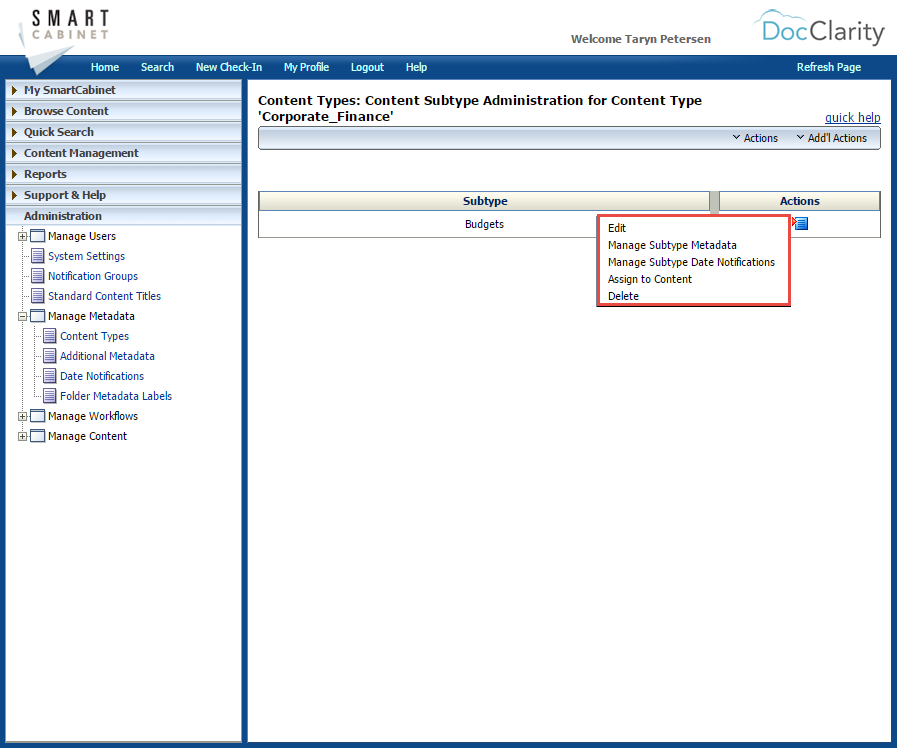The height and width of the screenshot is (748, 897).
Task: Select Edit from the context menu
Action: click(617, 228)
